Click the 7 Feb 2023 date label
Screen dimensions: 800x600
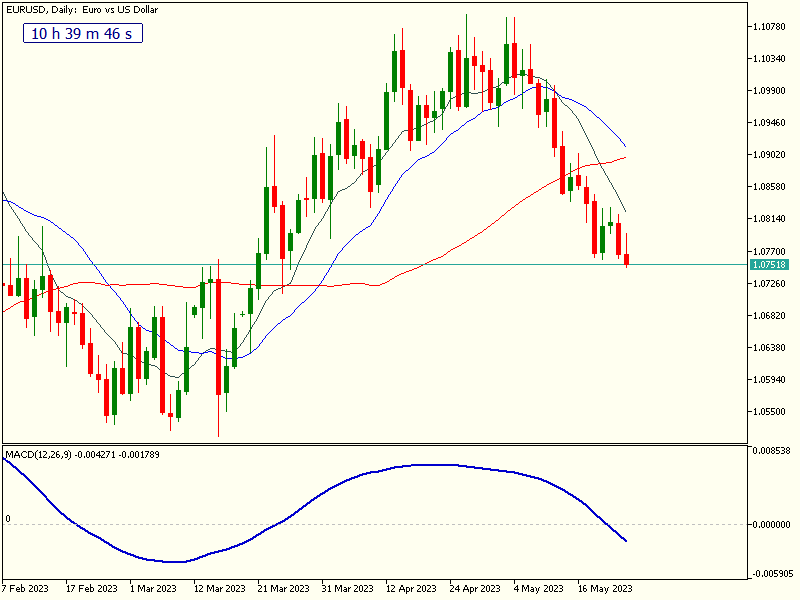click(27, 588)
